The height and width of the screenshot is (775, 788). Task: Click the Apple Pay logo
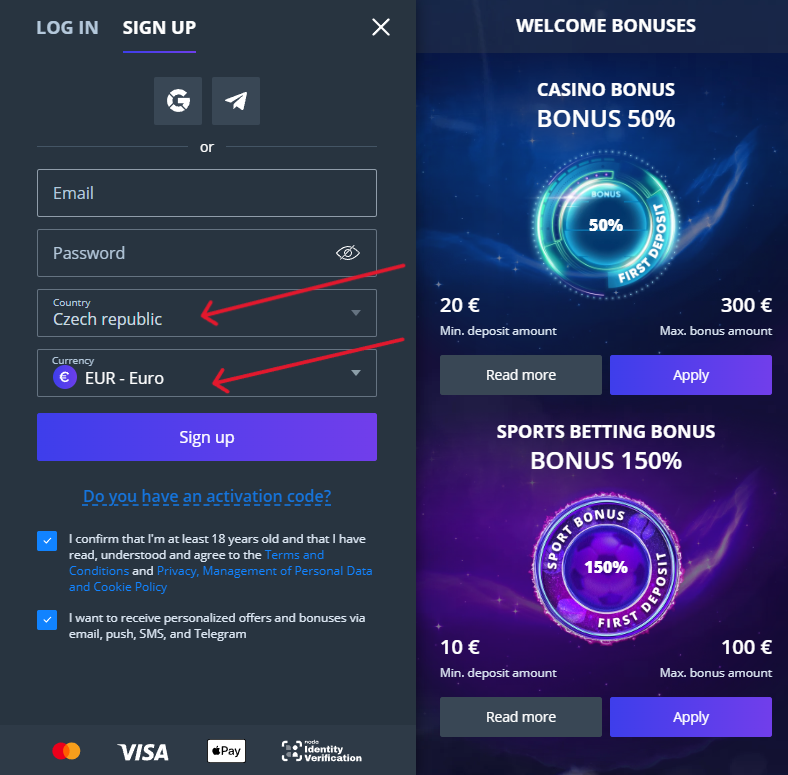tap(226, 751)
